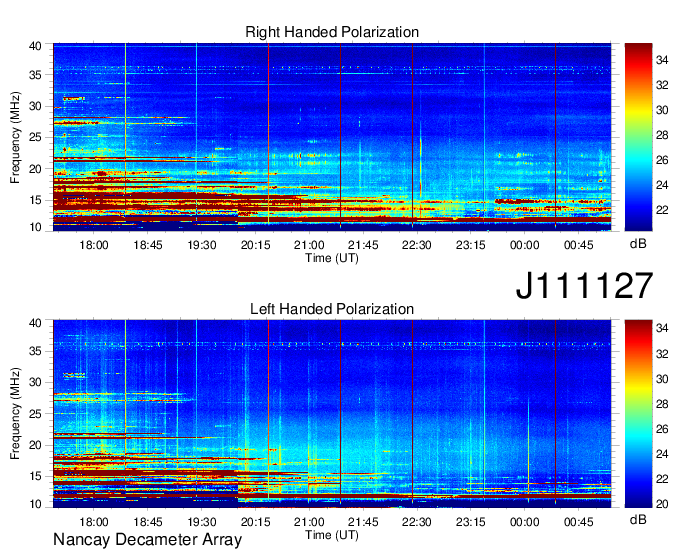Click the "30" label on the upper colorbar

pyautogui.click(x=662, y=110)
